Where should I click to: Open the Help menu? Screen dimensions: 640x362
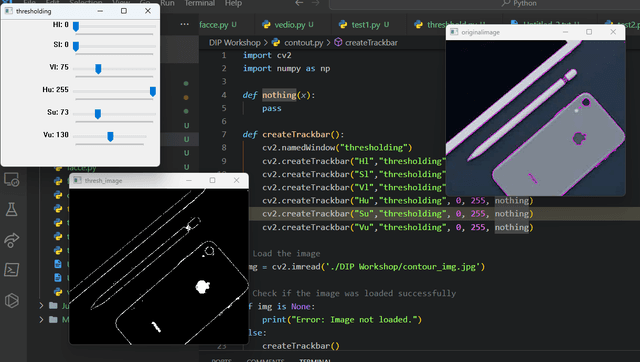(233, 3)
